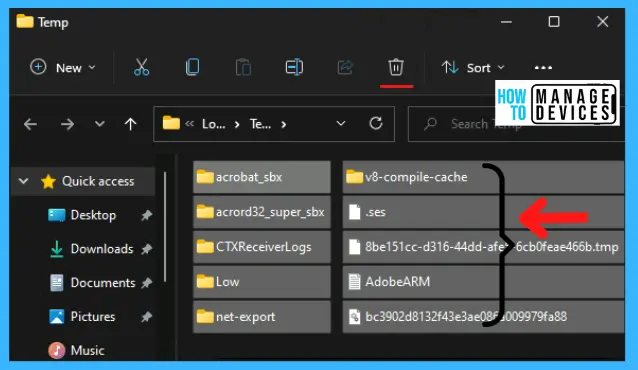This screenshot has height=370, width=638.
Task: Go up one folder level
Action: click(x=130, y=124)
